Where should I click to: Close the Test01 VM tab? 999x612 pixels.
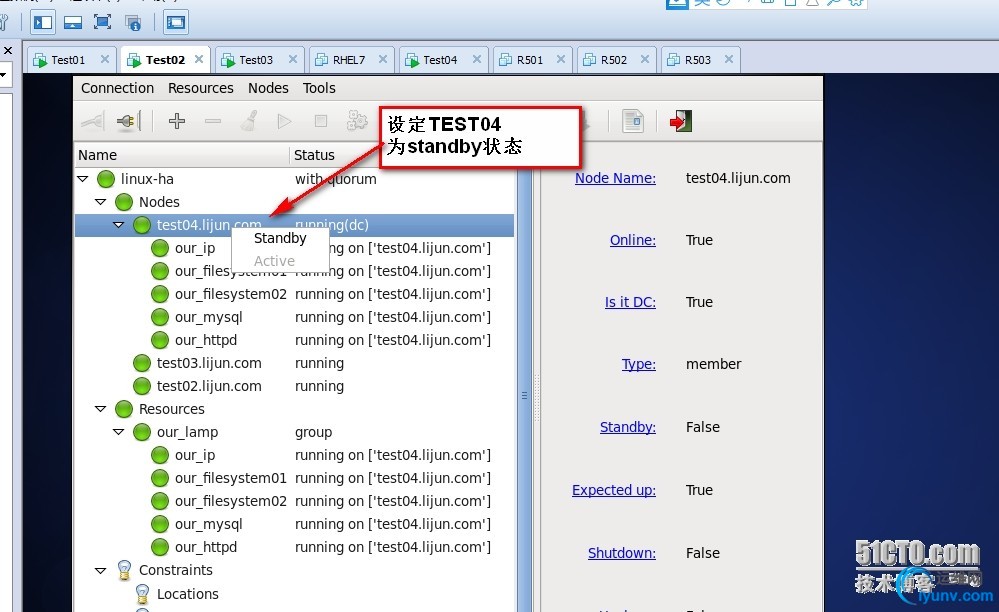(x=105, y=59)
